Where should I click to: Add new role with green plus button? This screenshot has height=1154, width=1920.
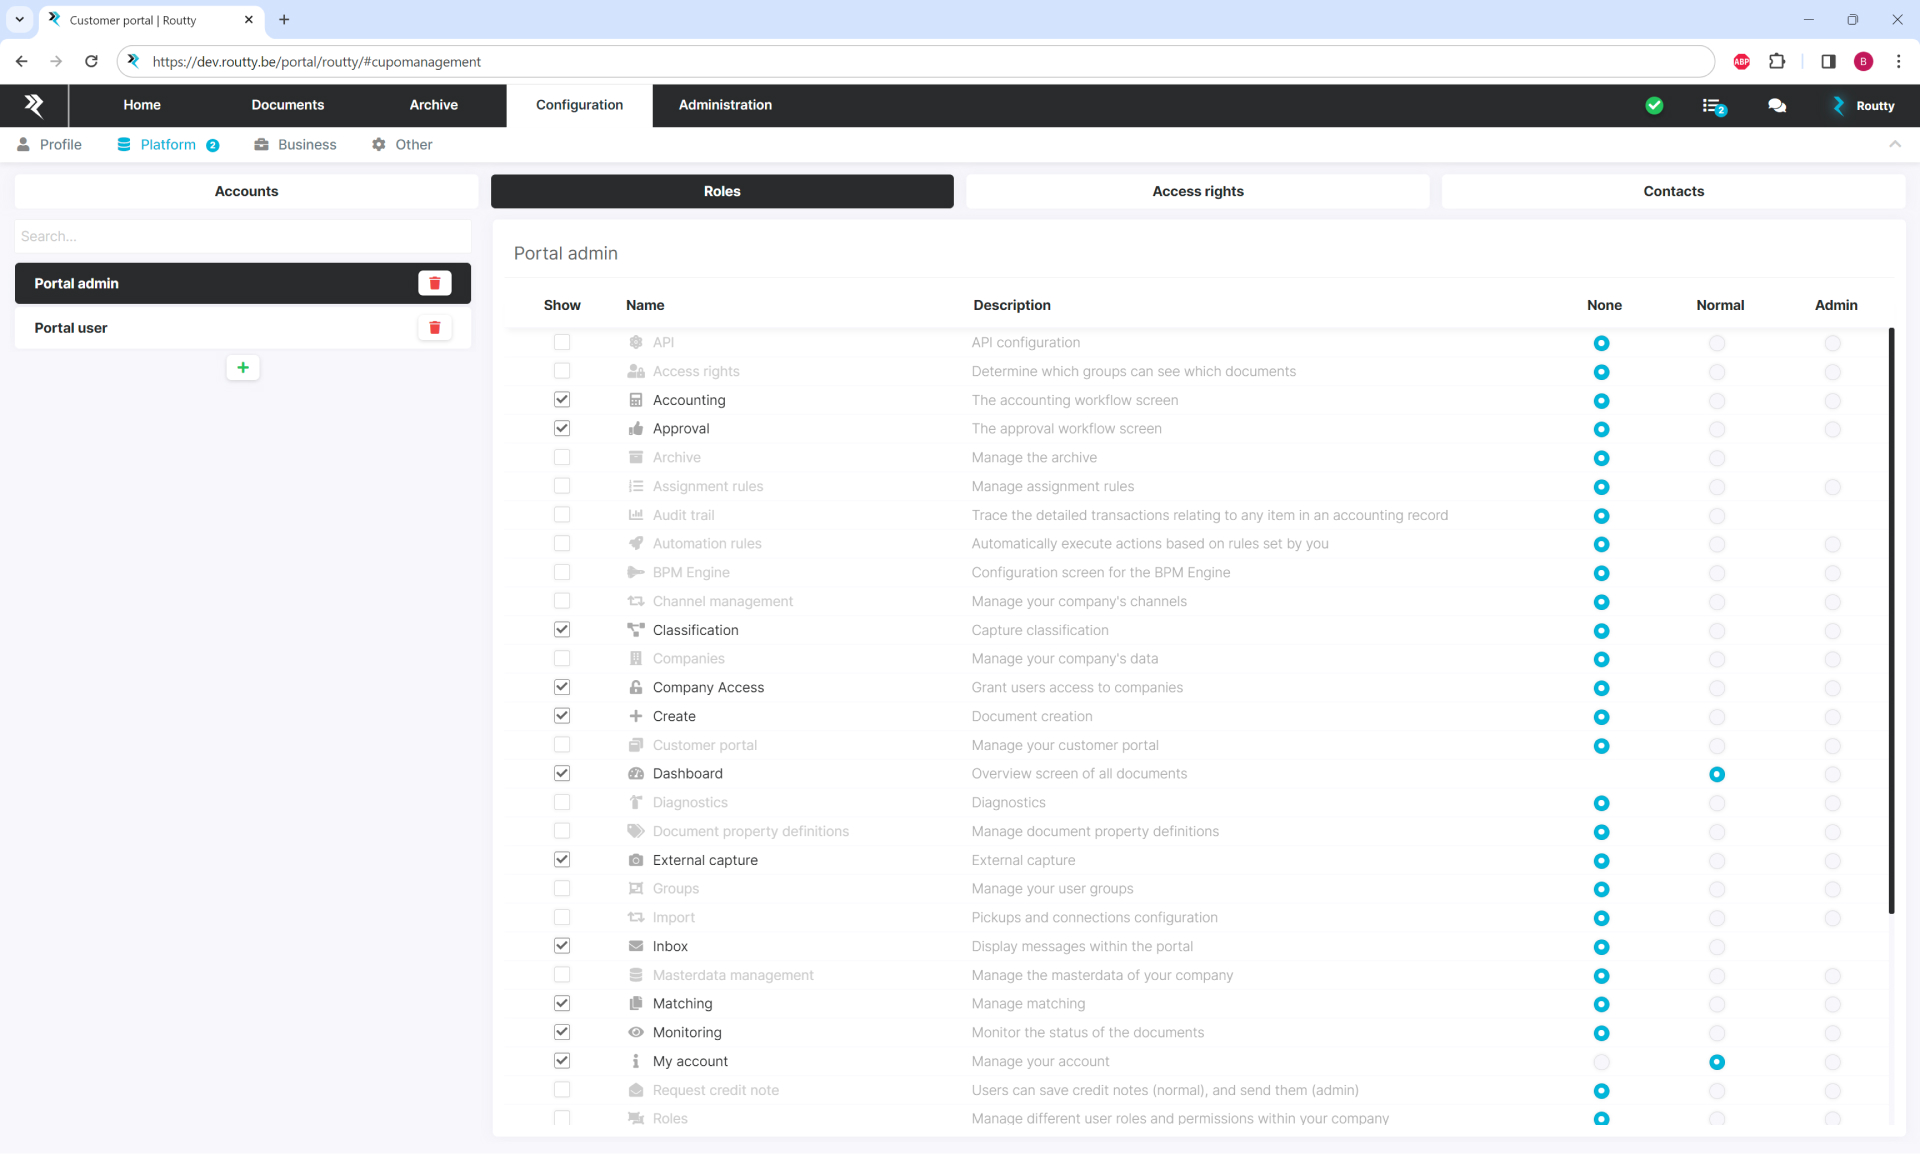(x=243, y=368)
